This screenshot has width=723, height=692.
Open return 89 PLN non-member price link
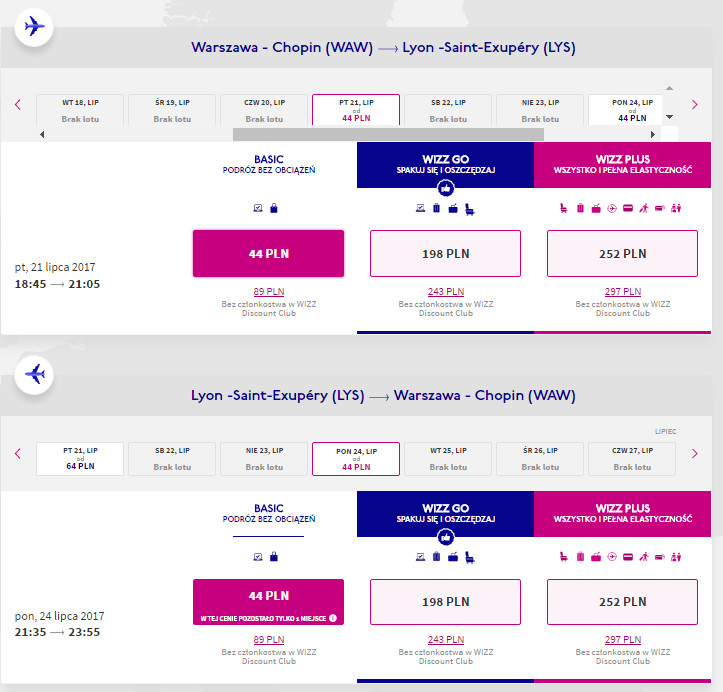coord(269,640)
